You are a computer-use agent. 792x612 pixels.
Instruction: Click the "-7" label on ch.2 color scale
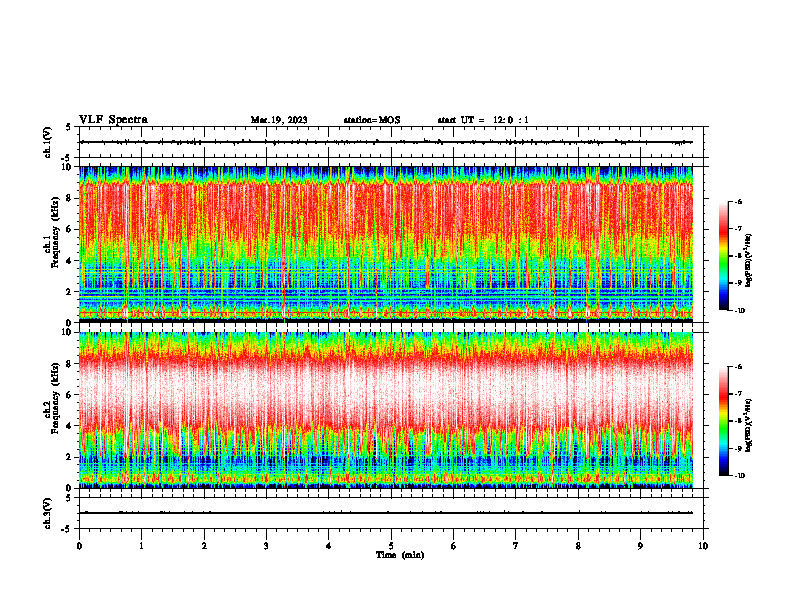click(x=738, y=394)
